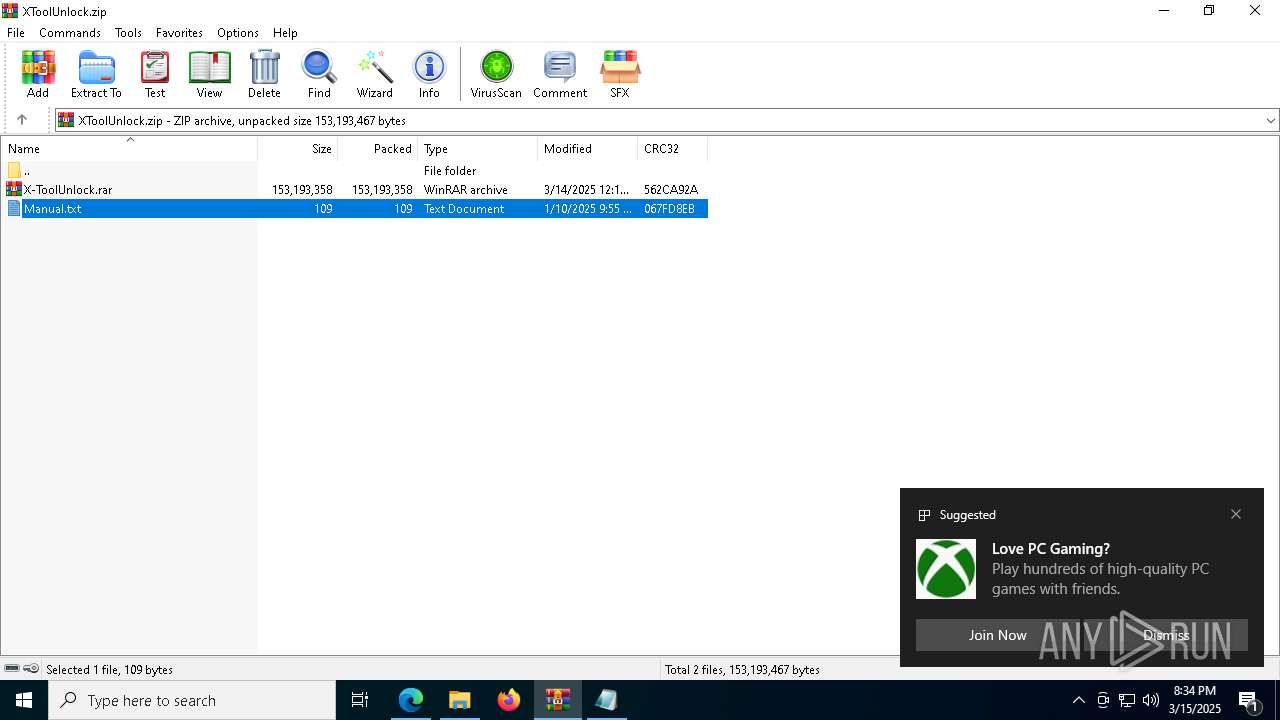
Task: Select the Manual.txt file name
Action: click(53, 209)
